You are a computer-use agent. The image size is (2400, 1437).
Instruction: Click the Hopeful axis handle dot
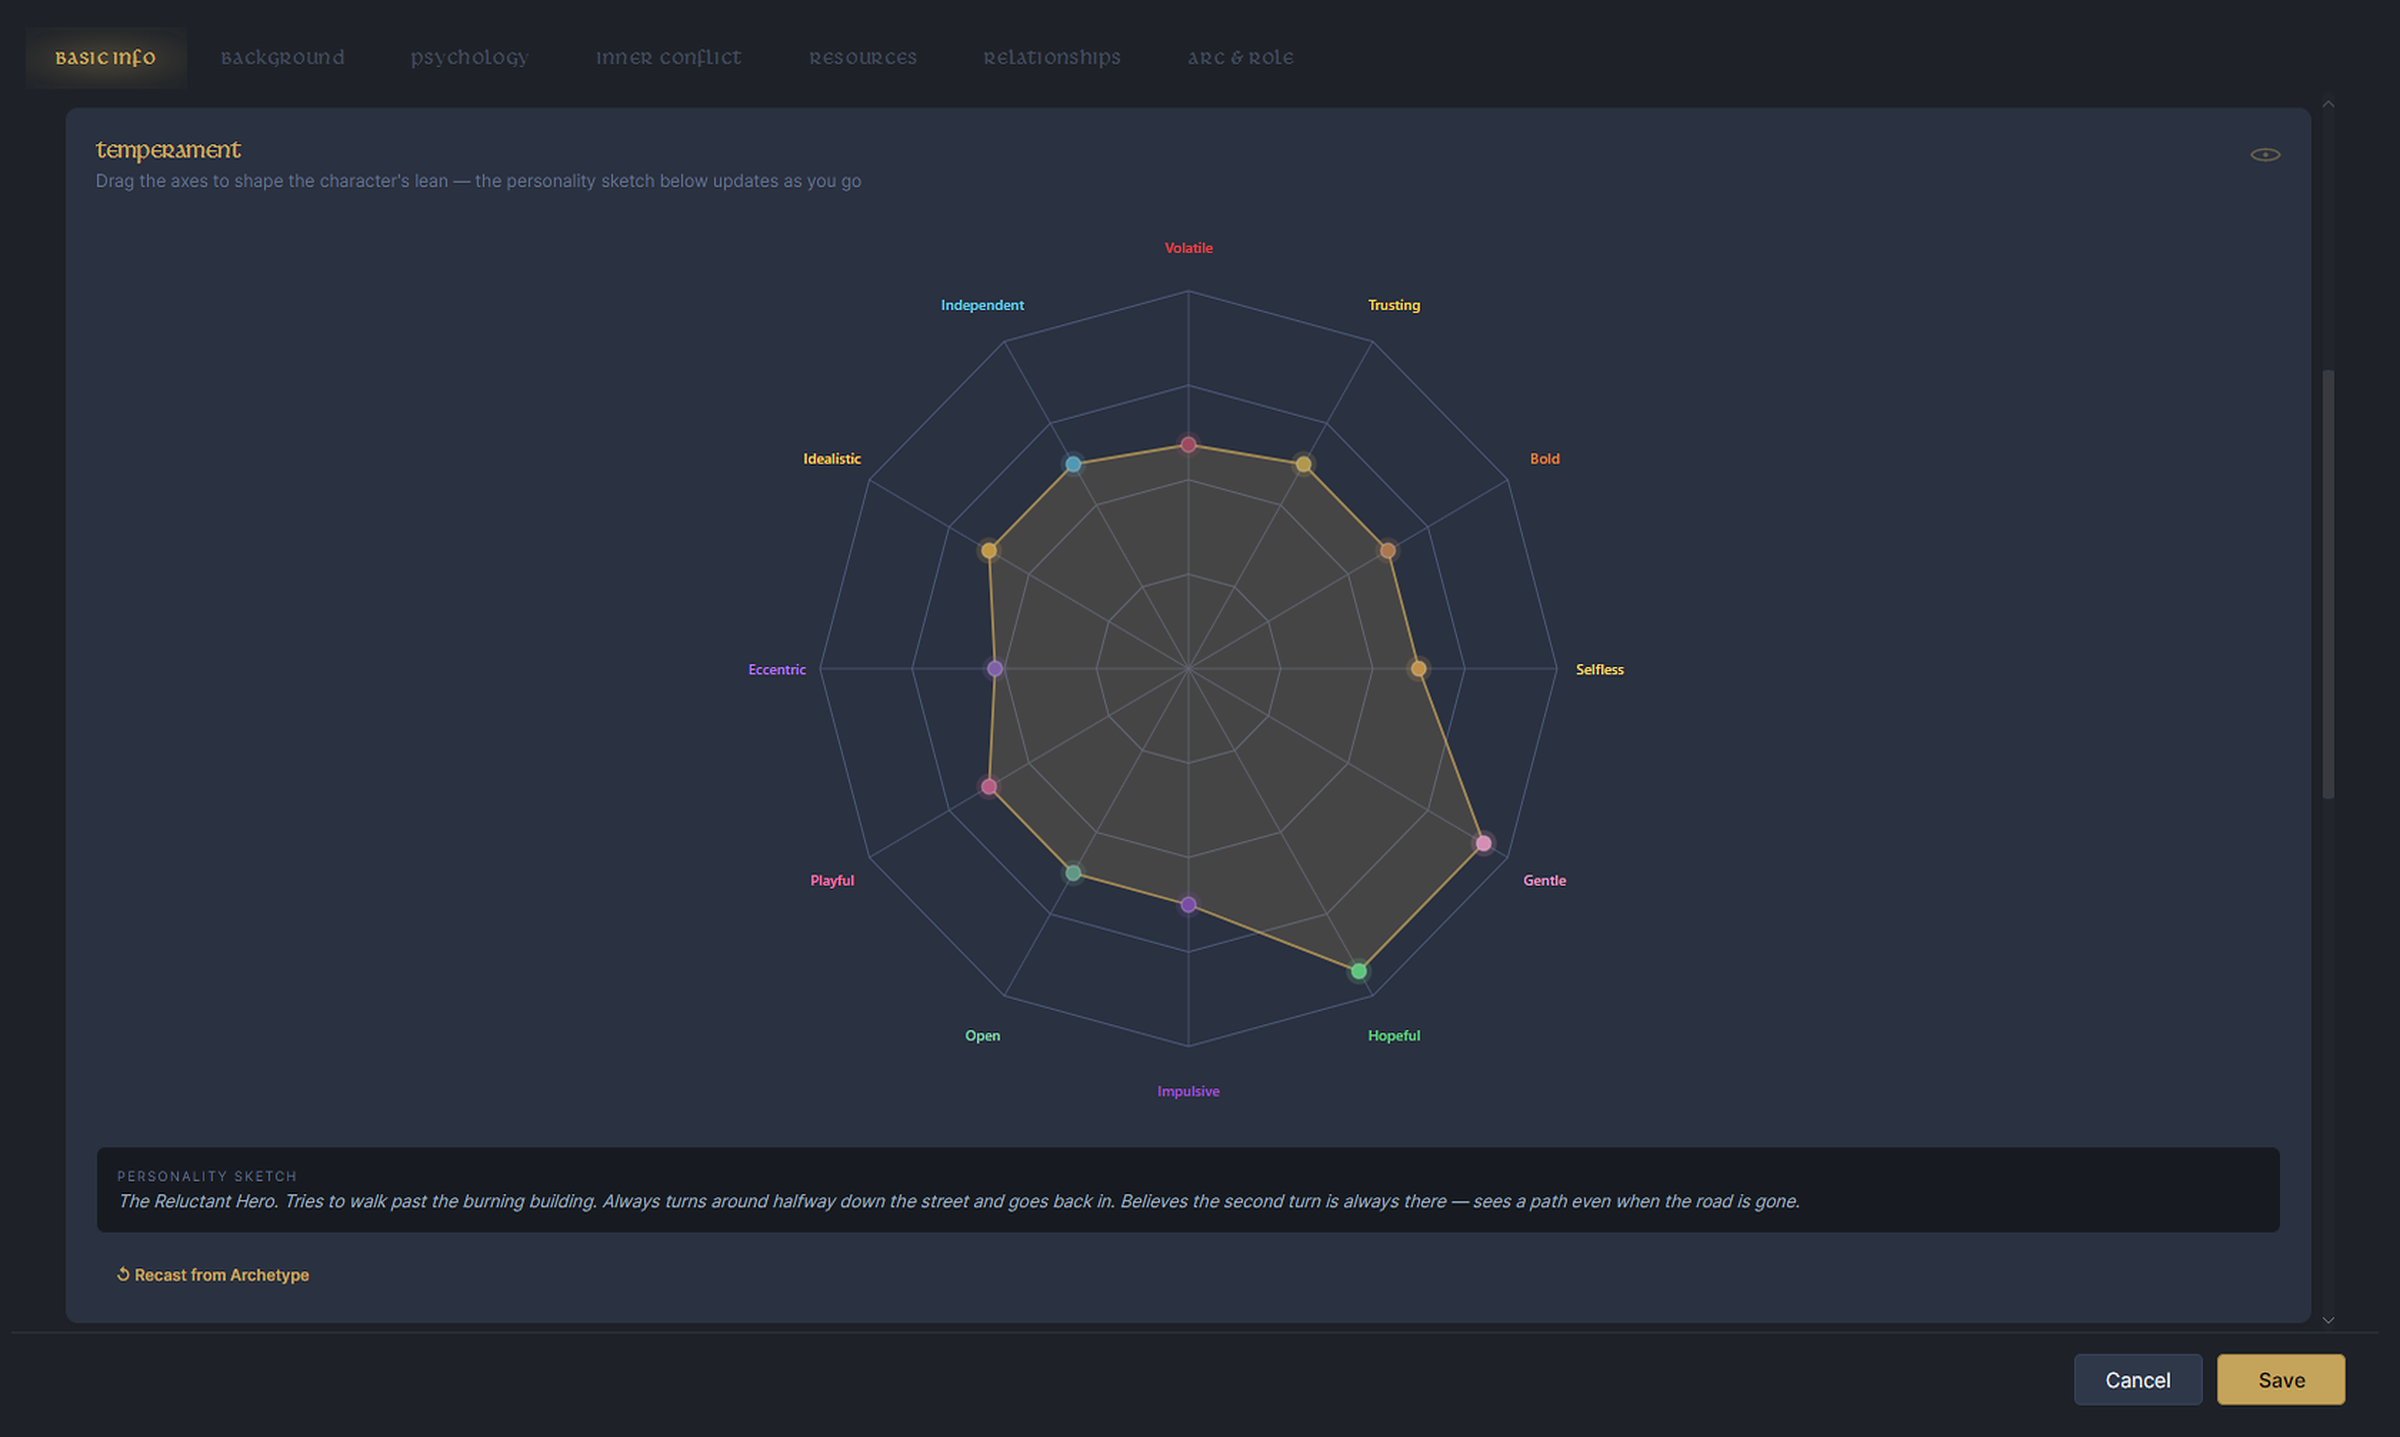pos(1358,971)
